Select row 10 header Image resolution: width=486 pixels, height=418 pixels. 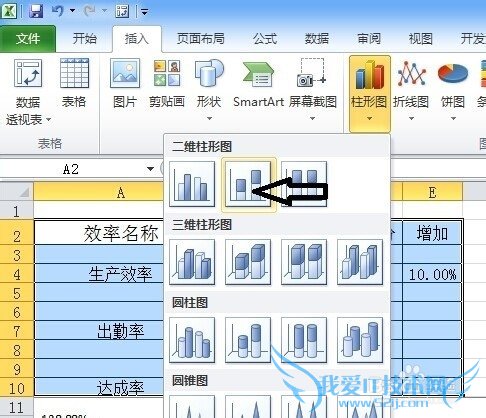tap(17, 387)
